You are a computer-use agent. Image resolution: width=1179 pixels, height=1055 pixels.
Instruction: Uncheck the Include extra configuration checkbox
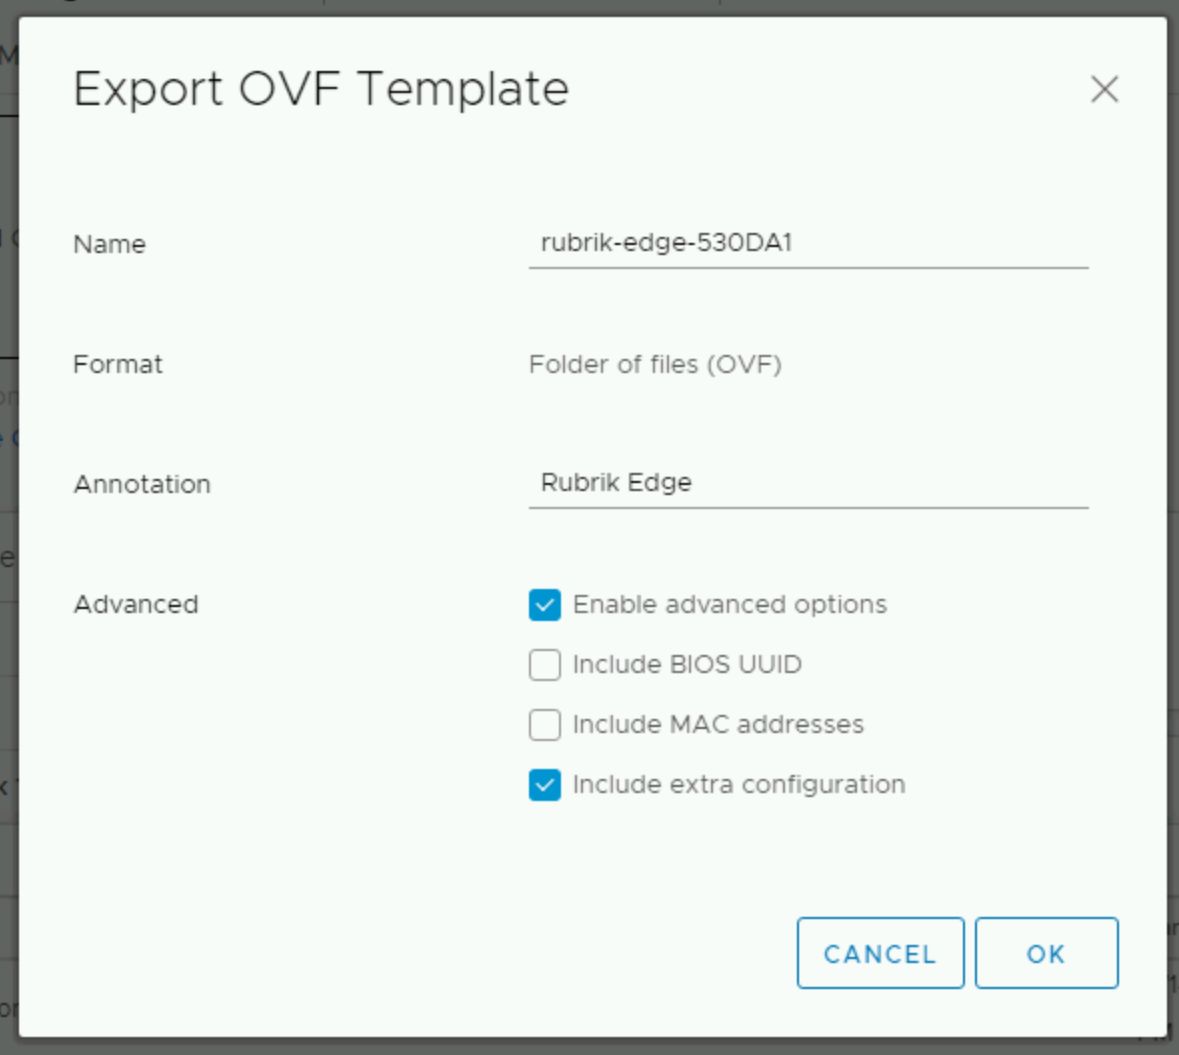pos(544,785)
